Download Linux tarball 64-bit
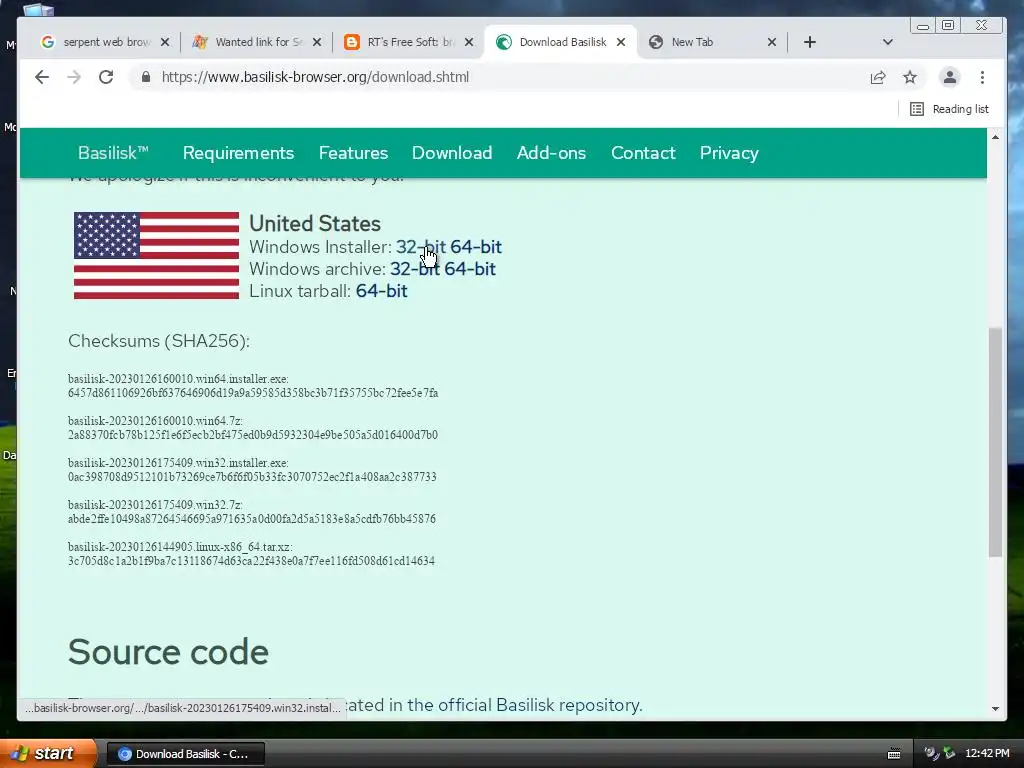 click(x=381, y=291)
